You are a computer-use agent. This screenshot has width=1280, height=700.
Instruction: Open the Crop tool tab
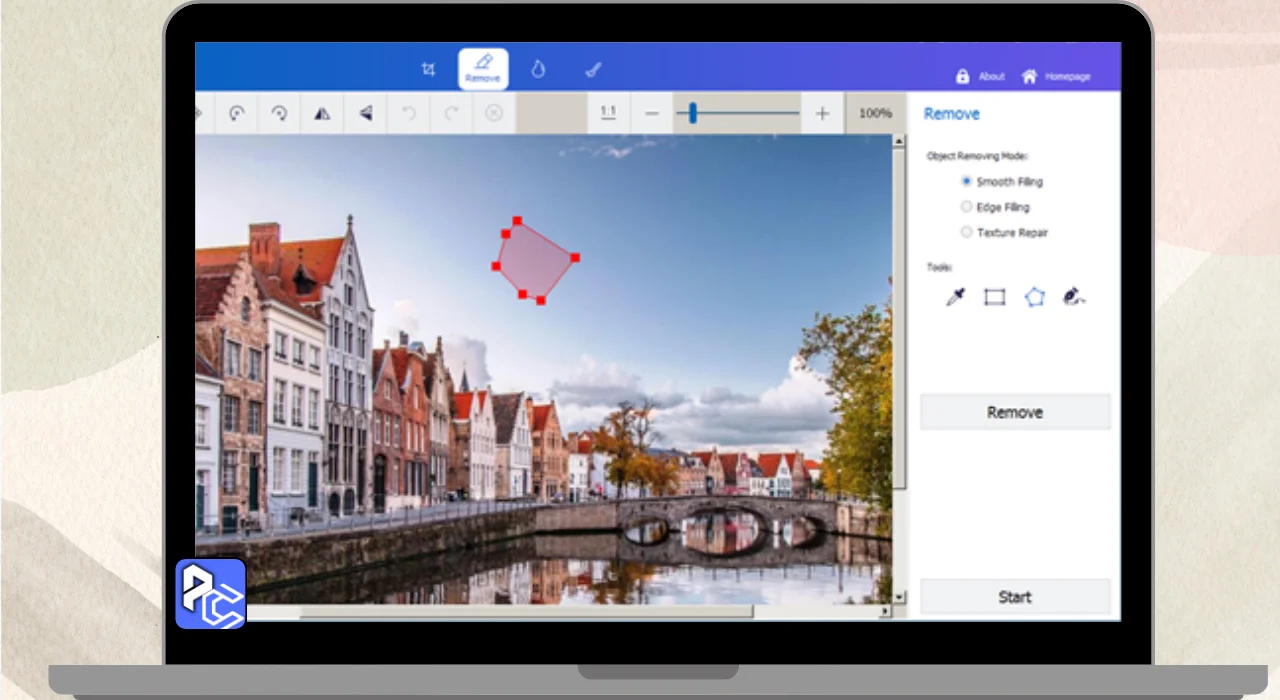428,69
